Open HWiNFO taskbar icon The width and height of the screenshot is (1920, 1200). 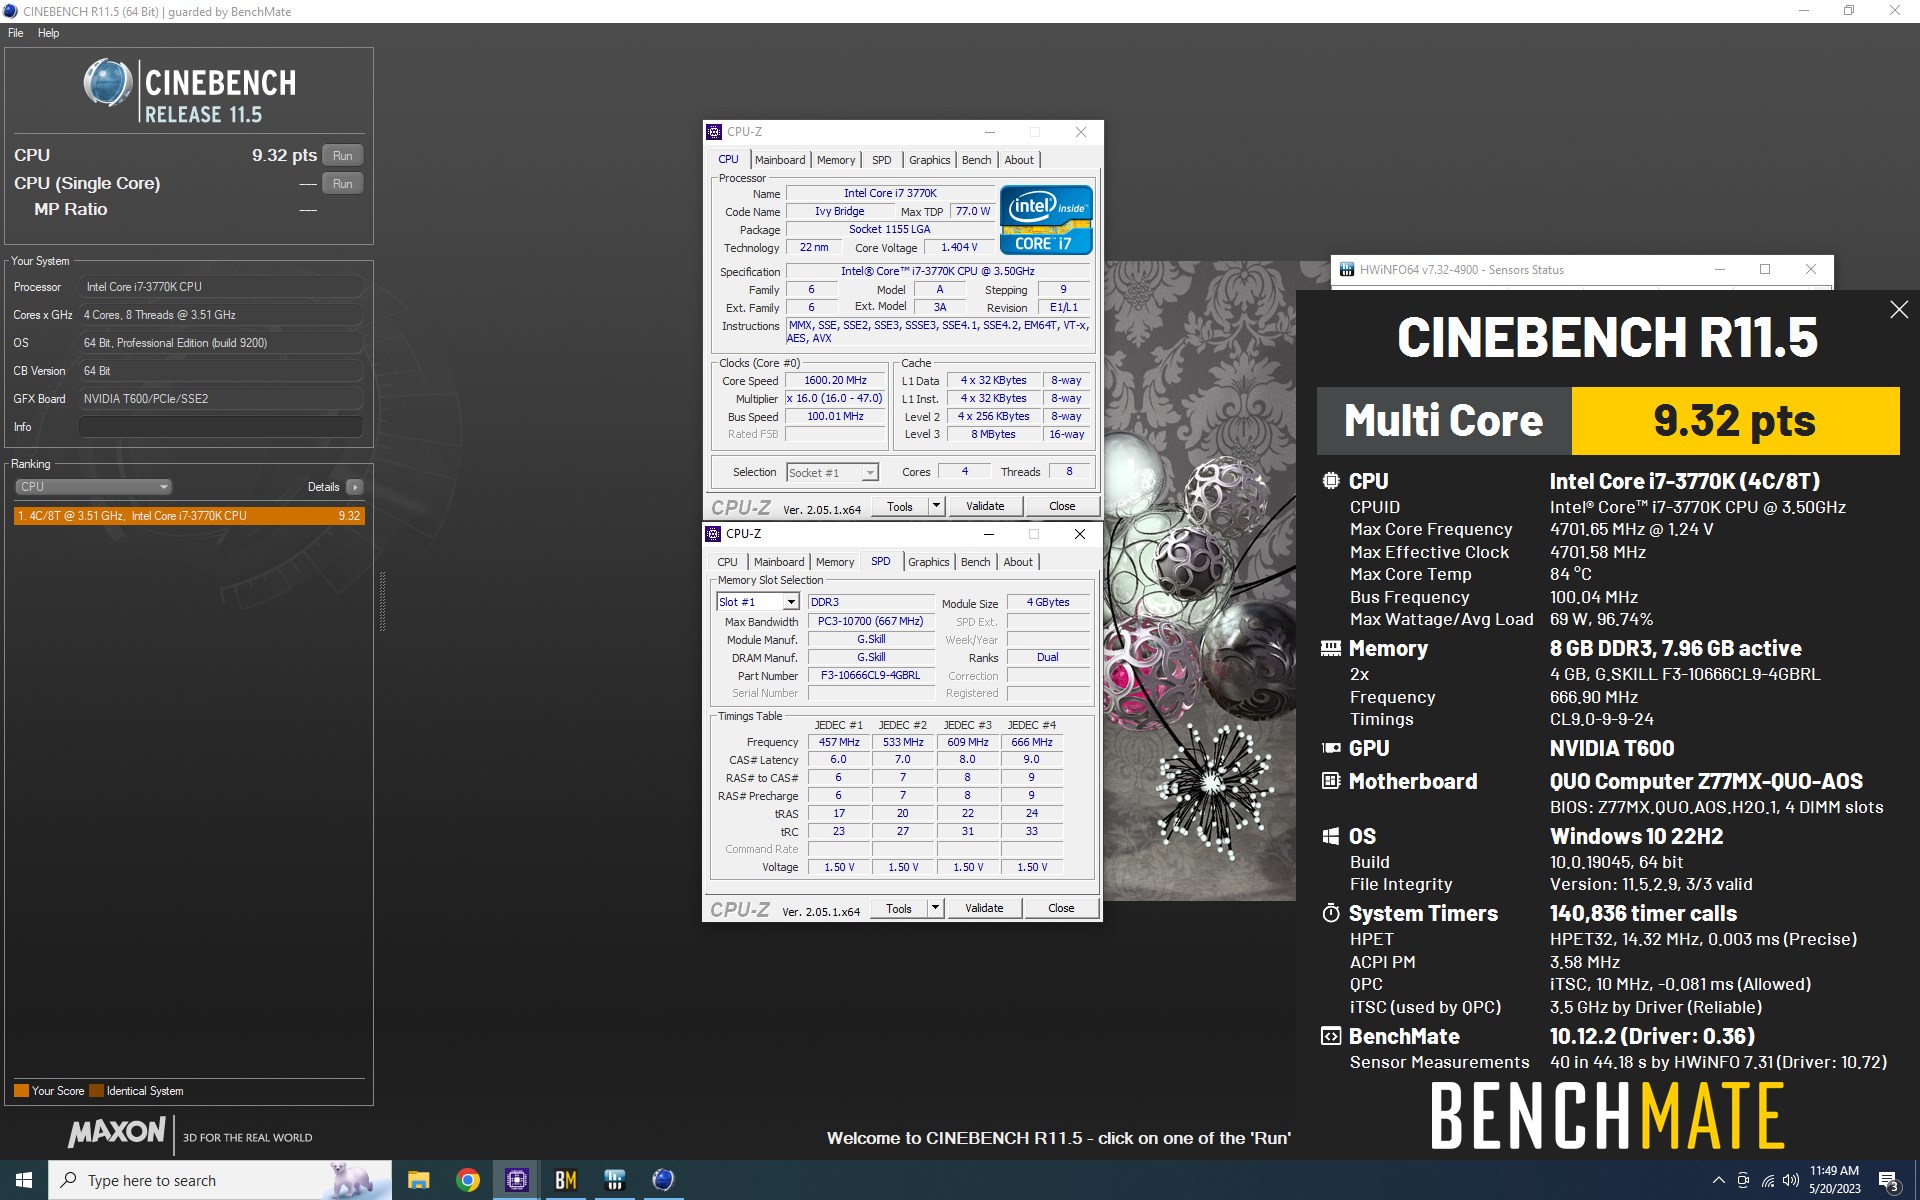pos(614,1180)
